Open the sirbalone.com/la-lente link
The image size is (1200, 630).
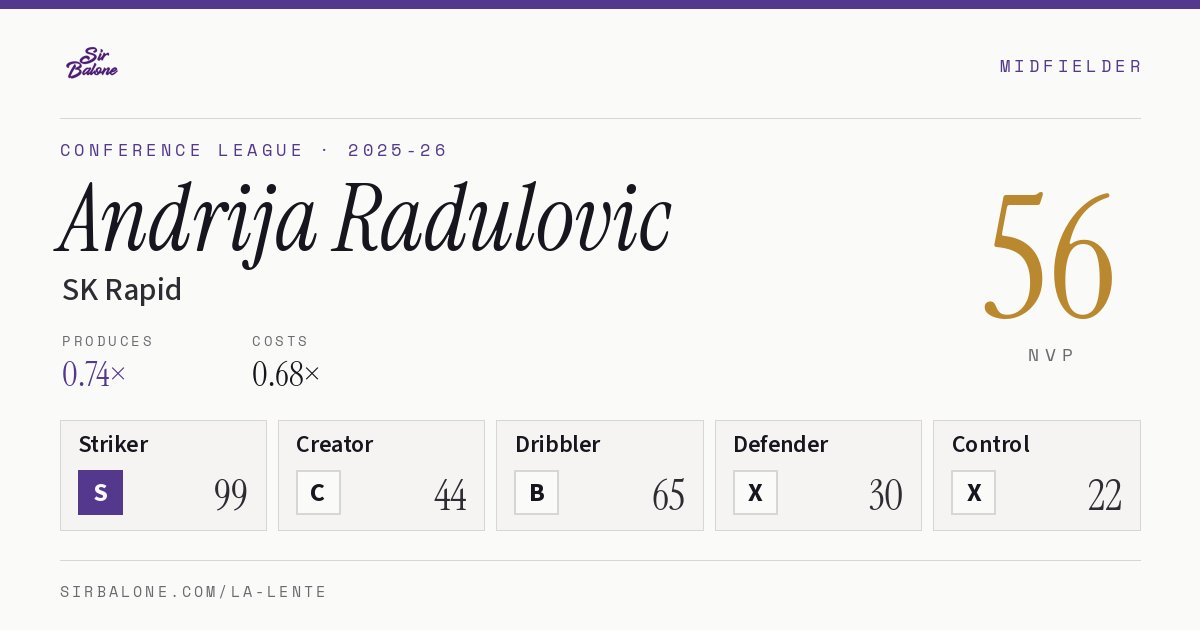[194, 592]
